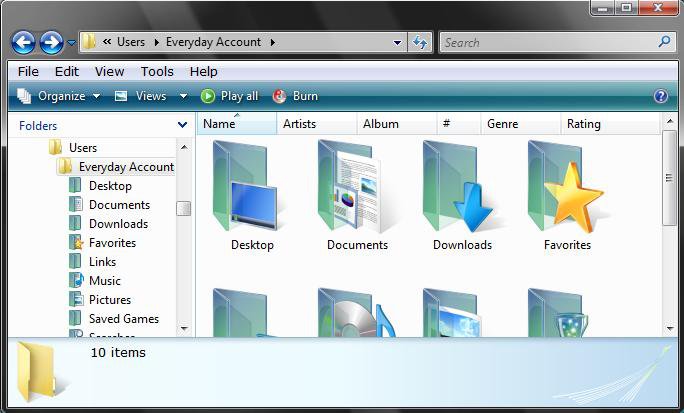Select the large Documents folder icon
Image resolution: width=684 pixels, height=413 pixels.
pos(350,187)
